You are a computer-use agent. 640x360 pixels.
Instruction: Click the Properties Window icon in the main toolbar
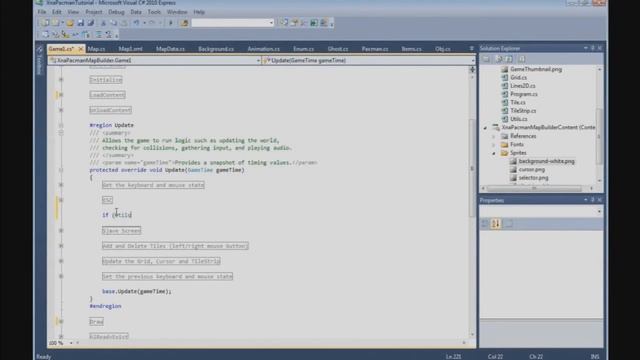coord(294,23)
